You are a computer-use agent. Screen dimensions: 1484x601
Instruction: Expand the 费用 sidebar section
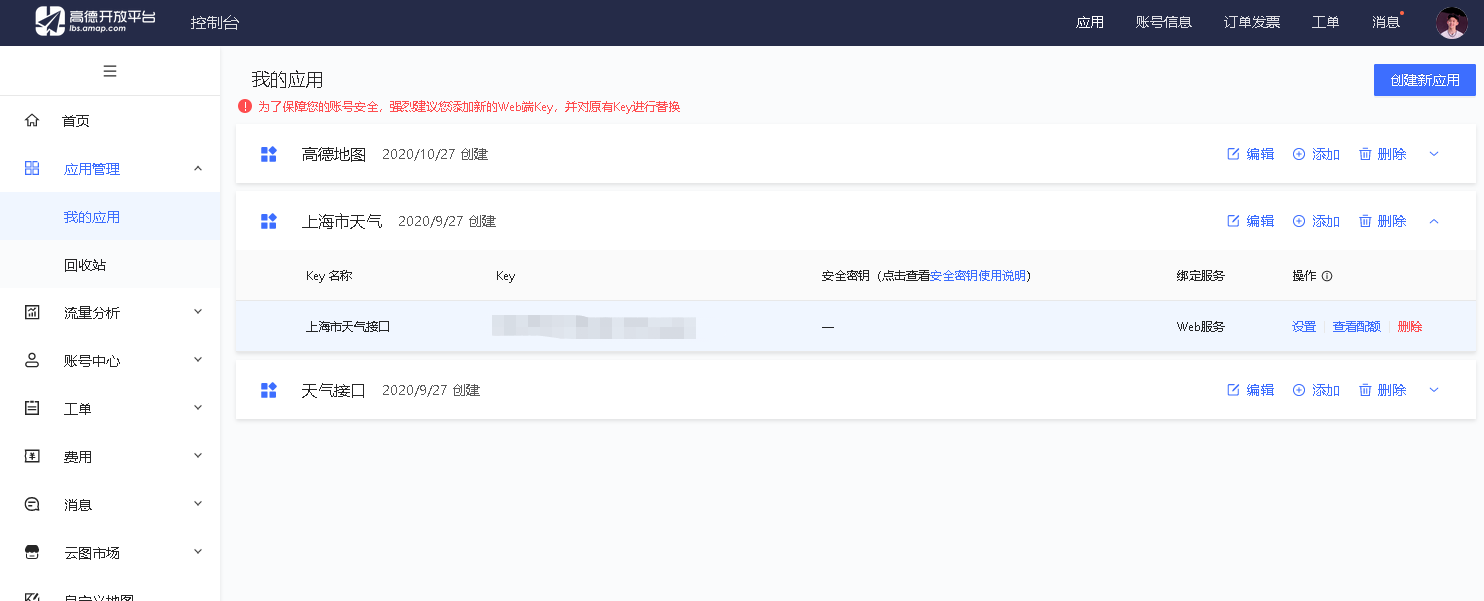click(198, 456)
